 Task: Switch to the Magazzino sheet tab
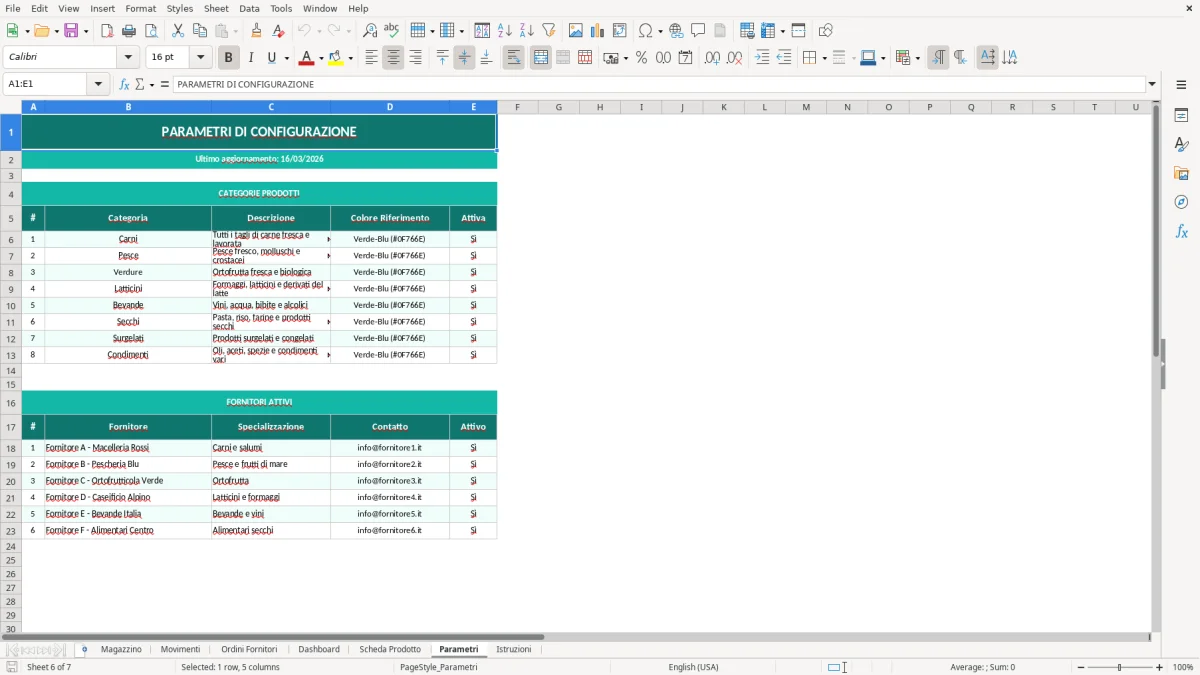[x=121, y=649]
